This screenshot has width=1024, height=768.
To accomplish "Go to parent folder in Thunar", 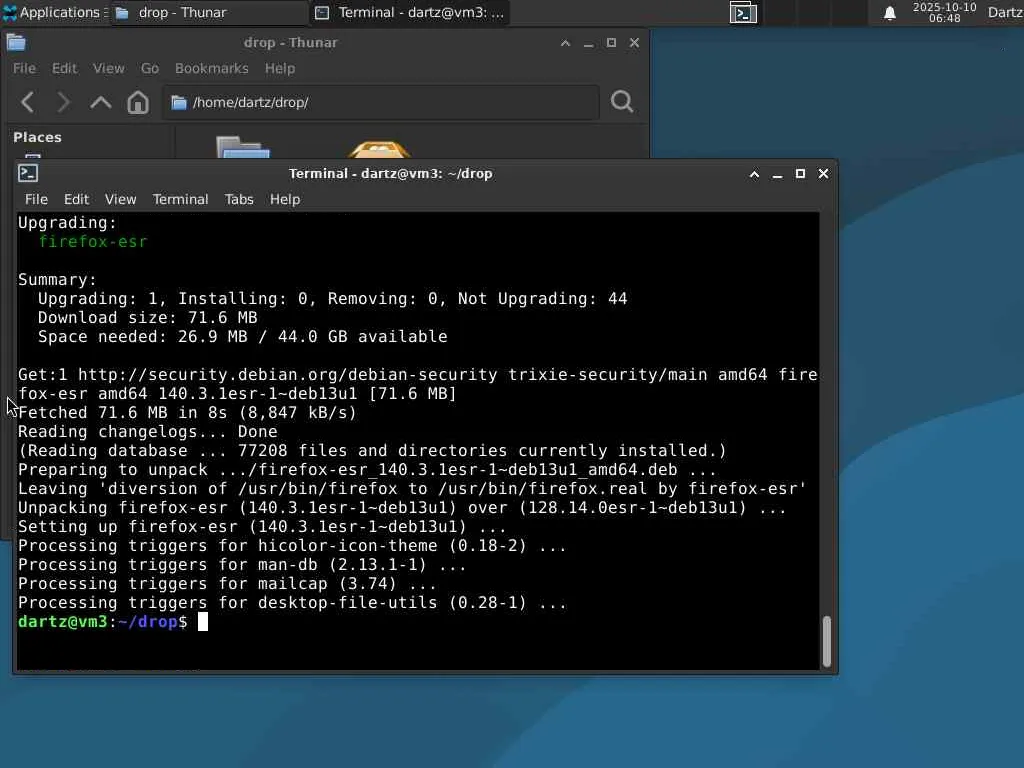I will pyautogui.click(x=101, y=102).
